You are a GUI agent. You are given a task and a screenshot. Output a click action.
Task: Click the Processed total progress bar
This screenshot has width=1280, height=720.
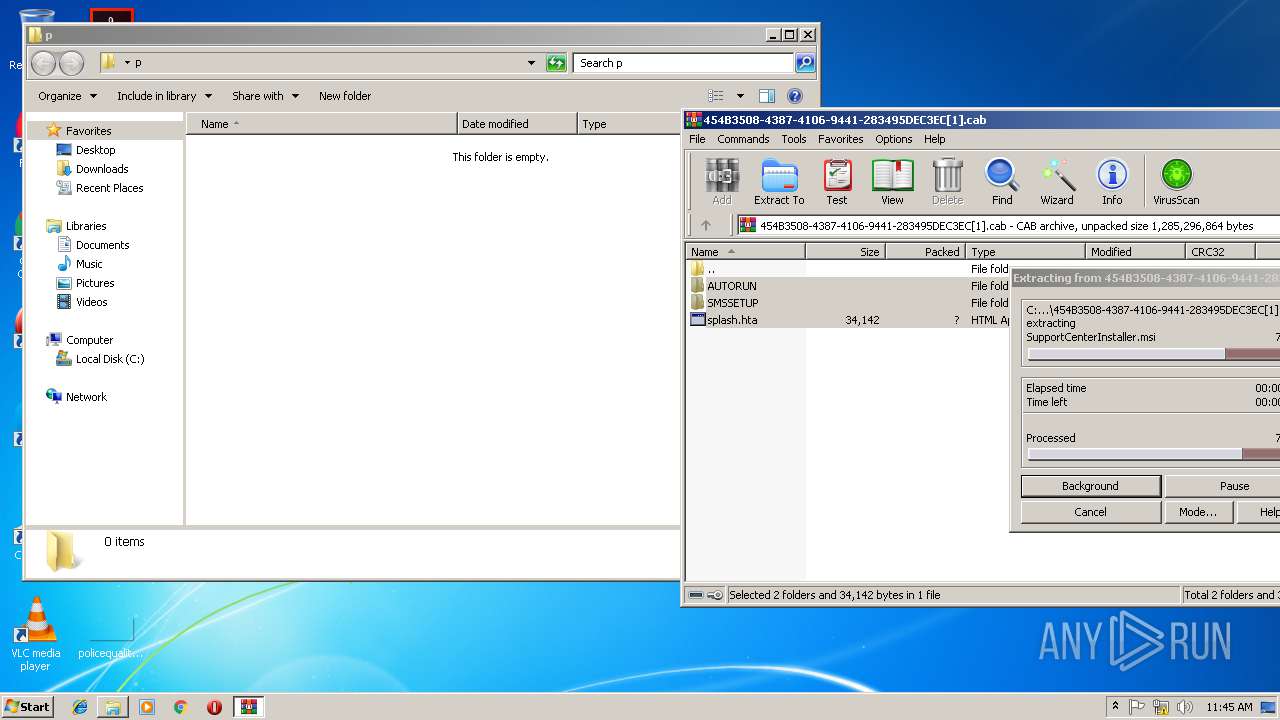[x=1153, y=454]
